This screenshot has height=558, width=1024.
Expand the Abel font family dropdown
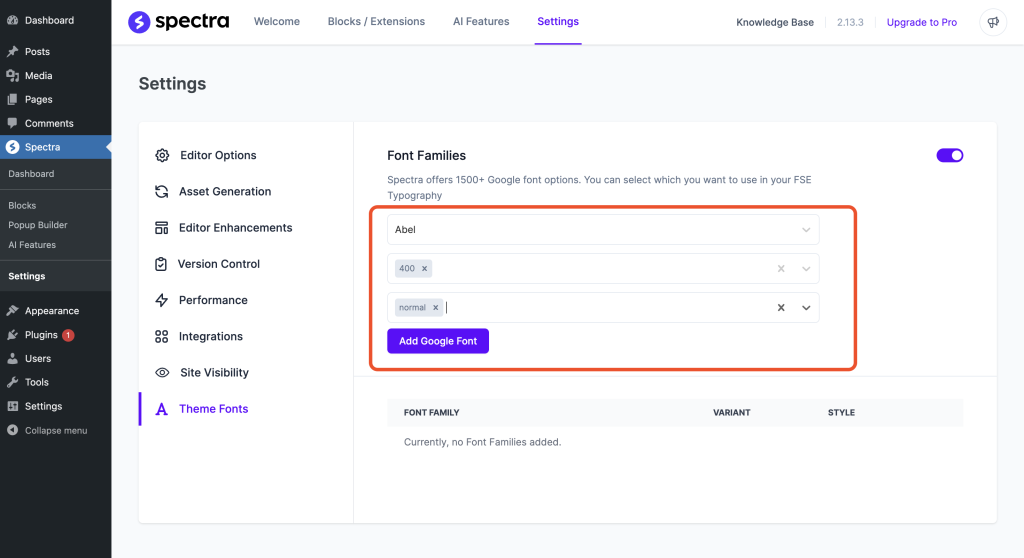[x=806, y=230]
